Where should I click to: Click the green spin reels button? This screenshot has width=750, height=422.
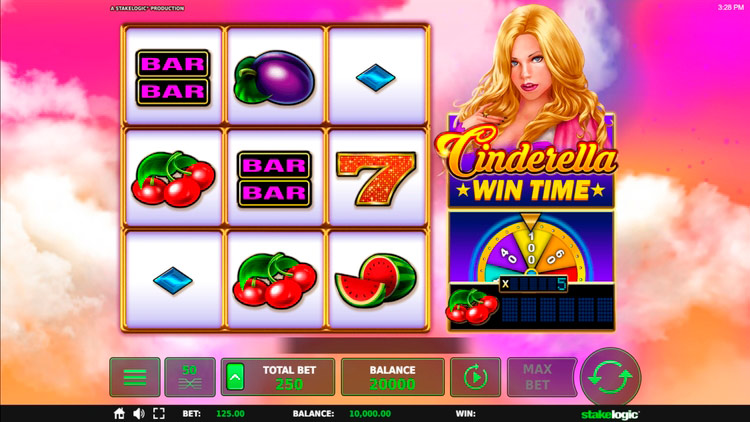pos(610,377)
